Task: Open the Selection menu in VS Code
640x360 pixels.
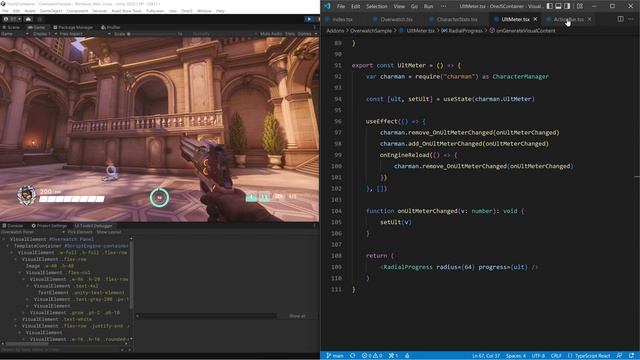Action: coord(376,6)
